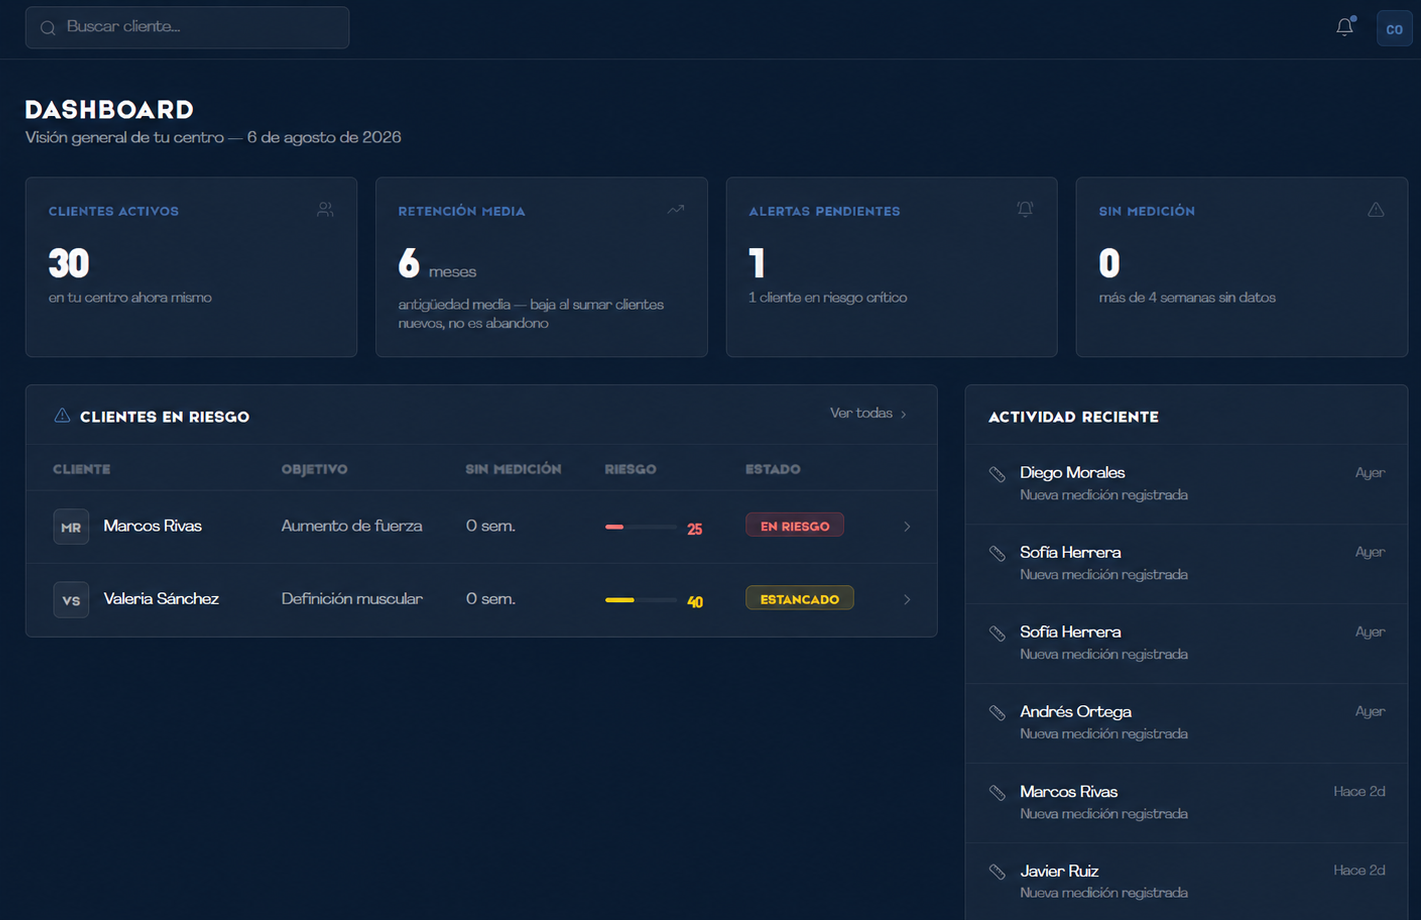Click the bell icon in Alertas Pendientes card
This screenshot has height=920, width=1421.
point(1025,209)
